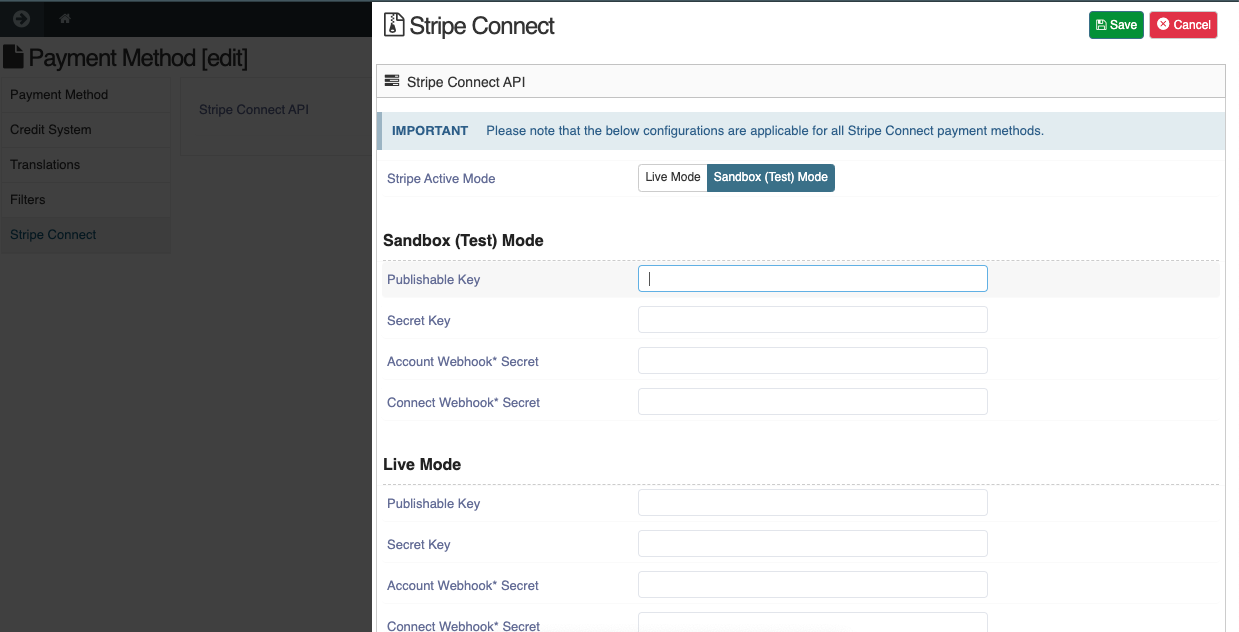Image resolution: width=1239 pixels, height=632 pixels.
Task: Focus Live Mode Connect Webhook Secret field
Action: [x=813, y=623]
